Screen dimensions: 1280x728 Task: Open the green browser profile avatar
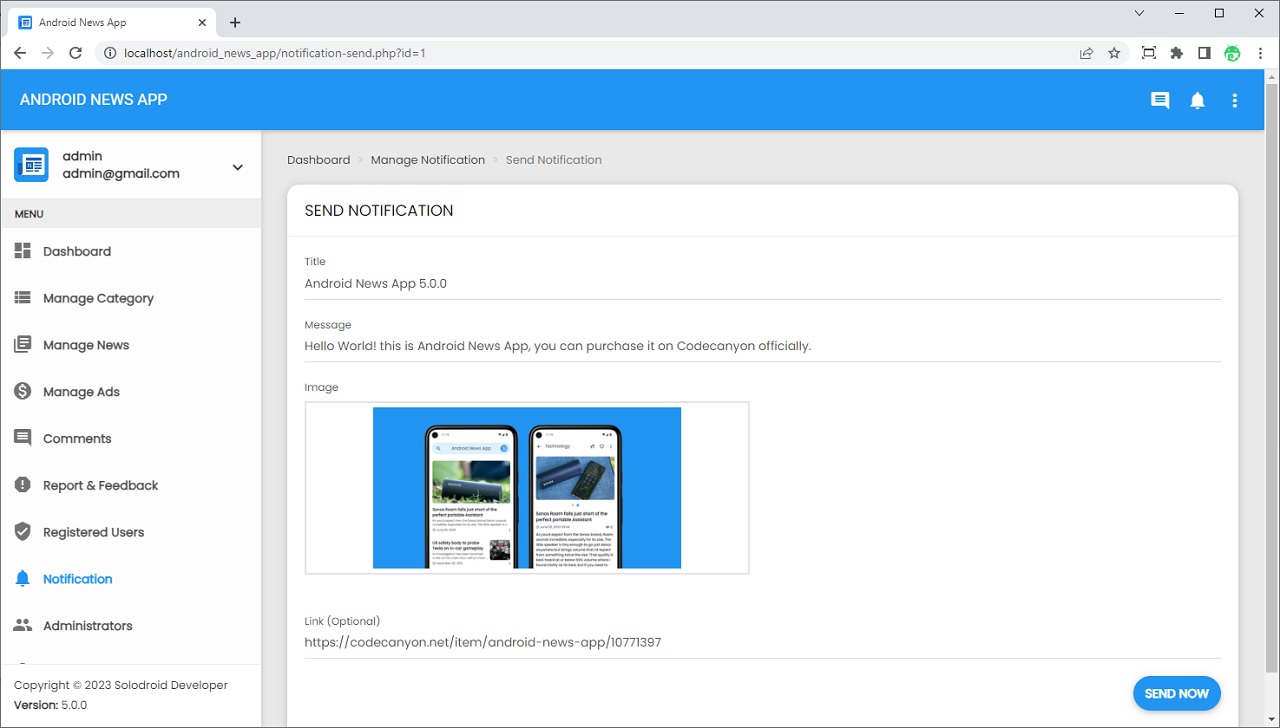coord(1232,53)
